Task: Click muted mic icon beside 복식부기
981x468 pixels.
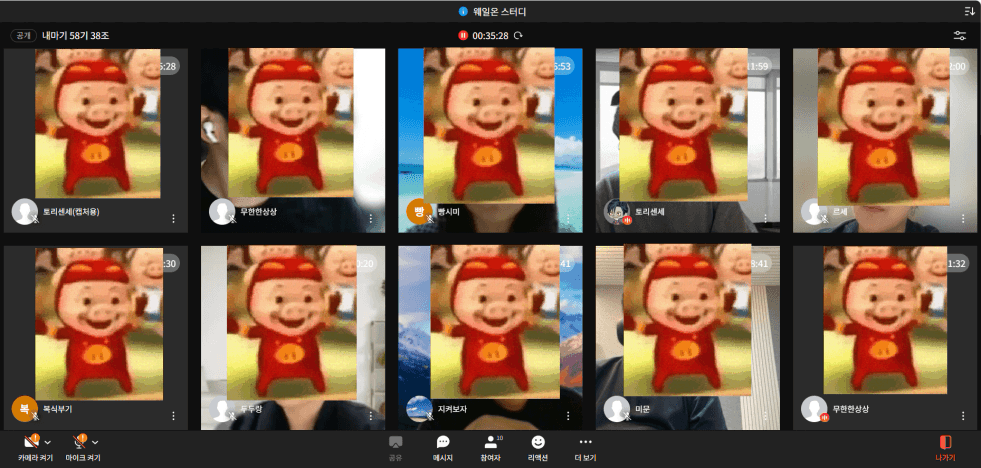Action: [35, 417]
